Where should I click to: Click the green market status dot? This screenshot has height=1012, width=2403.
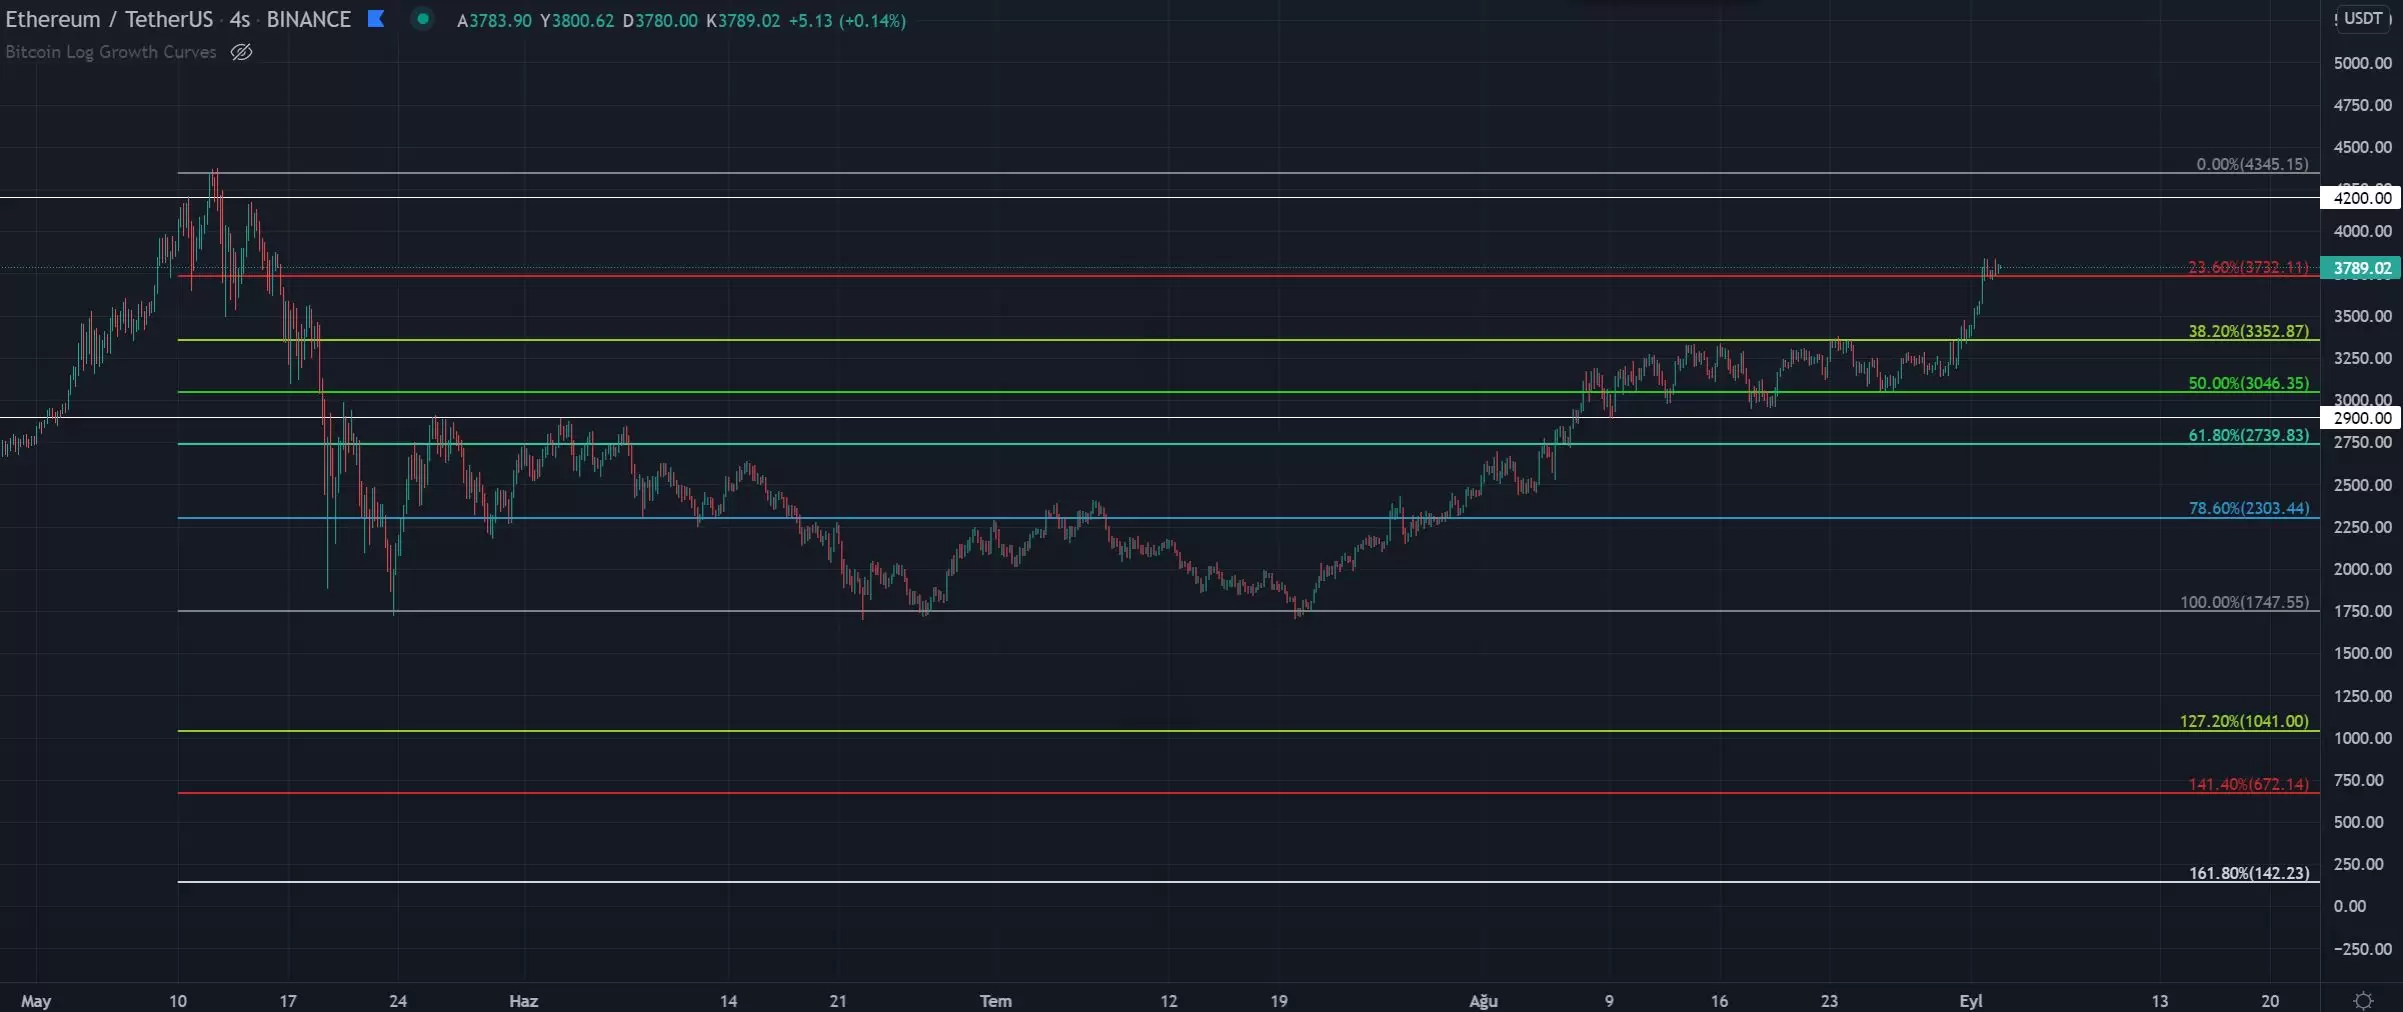(x=423, y=19)
